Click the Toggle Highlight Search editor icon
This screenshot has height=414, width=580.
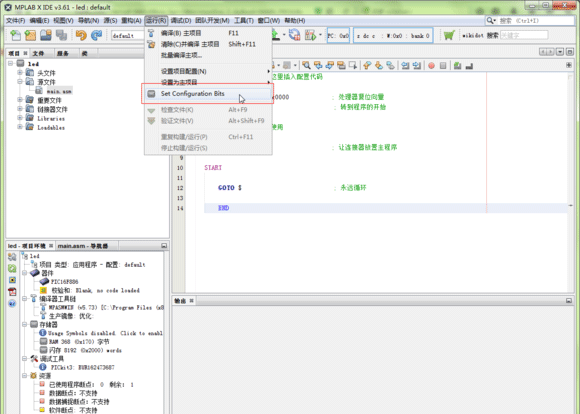[341, 65]
